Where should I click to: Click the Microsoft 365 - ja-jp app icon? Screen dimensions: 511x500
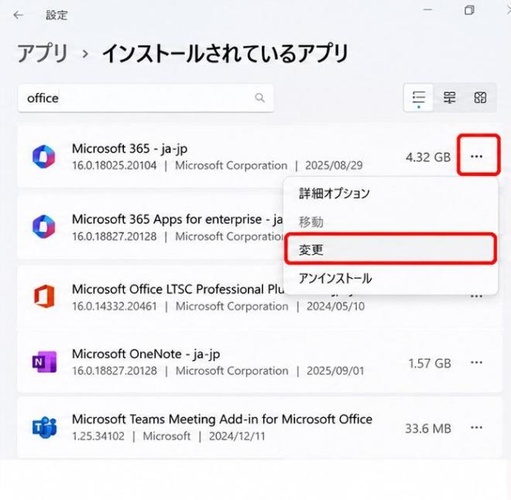44,156
